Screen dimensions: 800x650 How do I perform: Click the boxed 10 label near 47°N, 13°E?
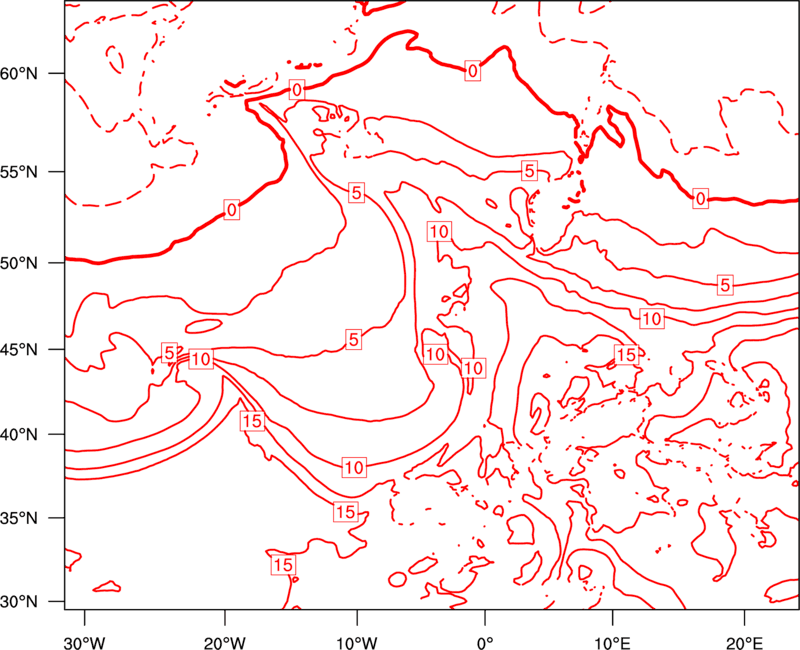pos(652,319)
